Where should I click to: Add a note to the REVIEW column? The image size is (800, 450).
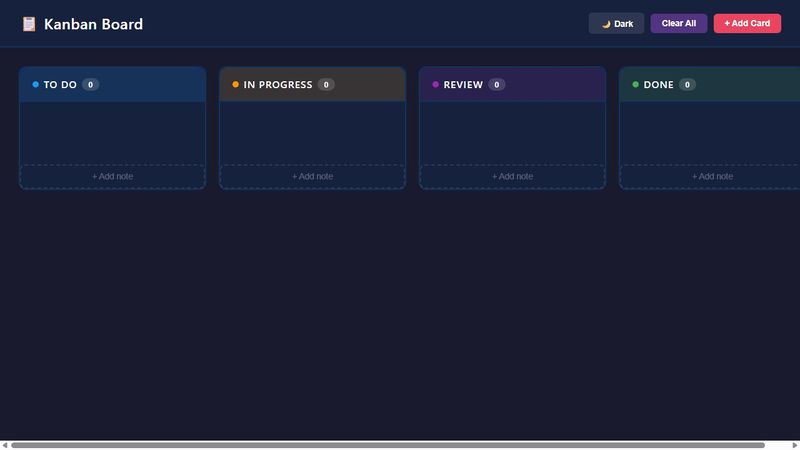coord(512,177)
